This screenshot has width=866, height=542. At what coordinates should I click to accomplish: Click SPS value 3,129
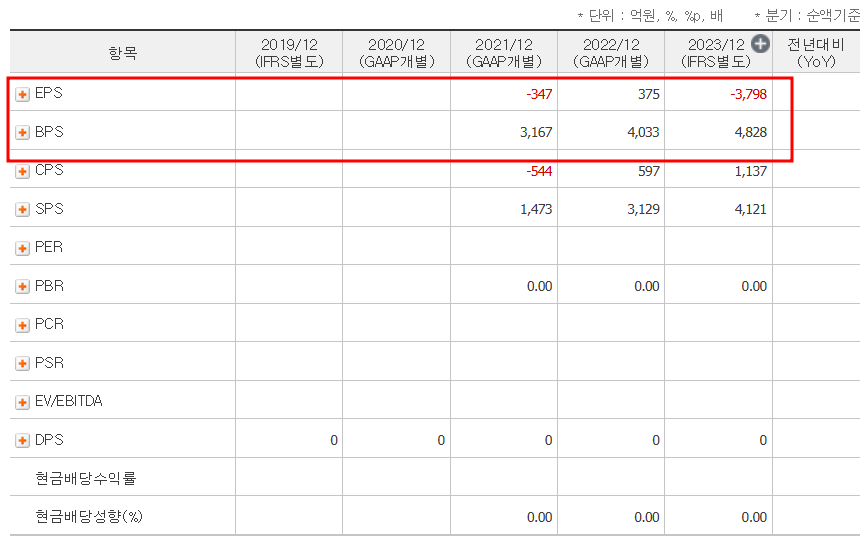click(643, 209)
